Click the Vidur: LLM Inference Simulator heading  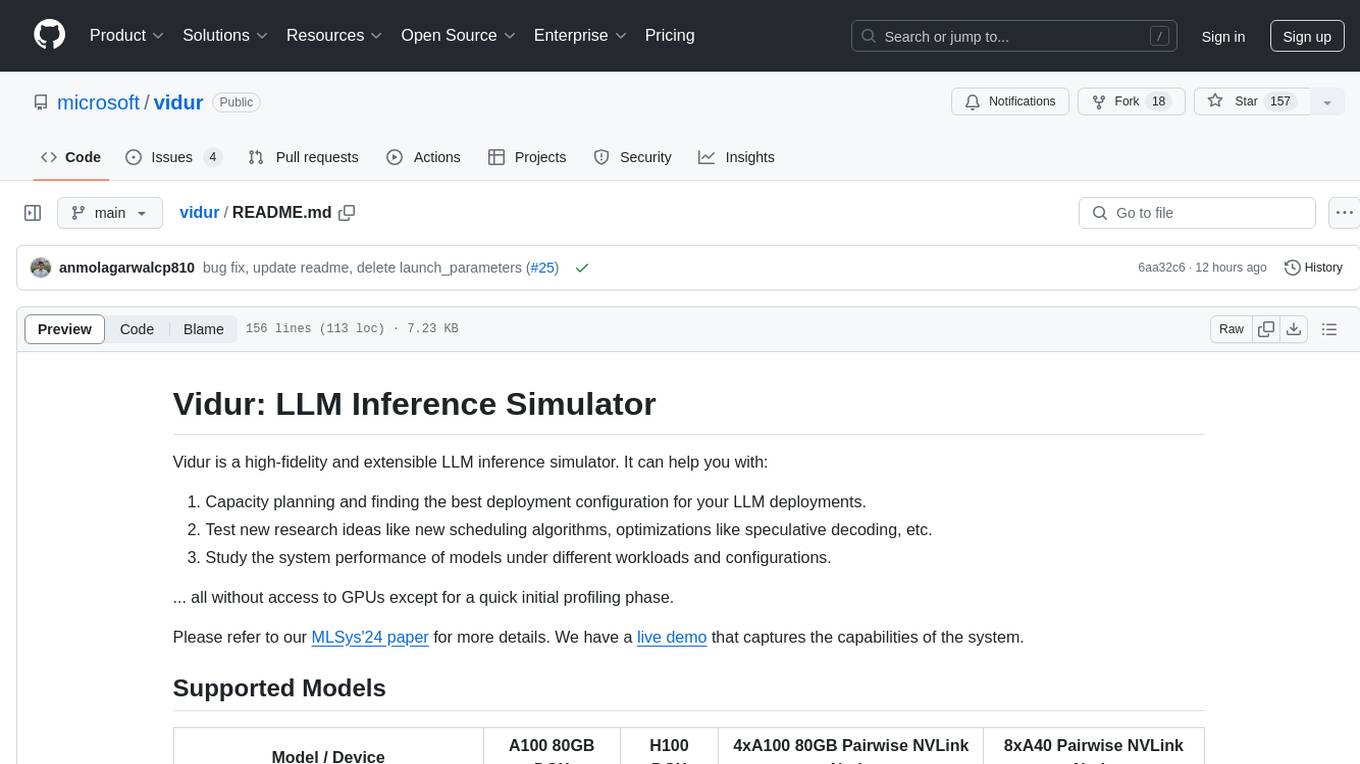(414, 403)
